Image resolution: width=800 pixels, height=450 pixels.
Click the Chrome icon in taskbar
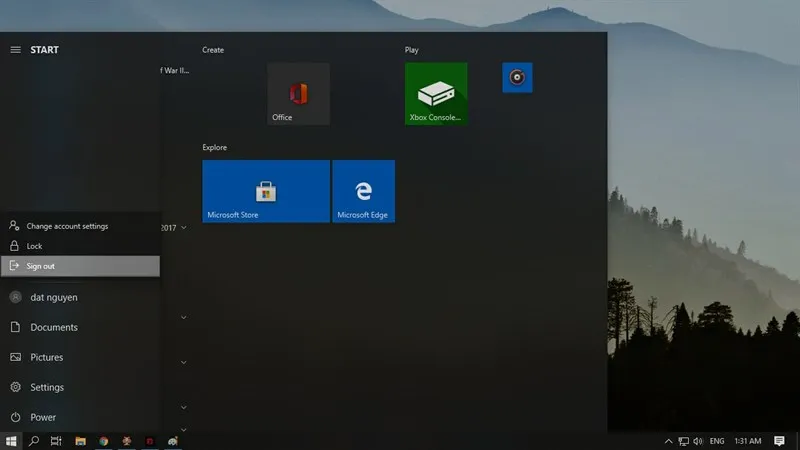(104, 441)
